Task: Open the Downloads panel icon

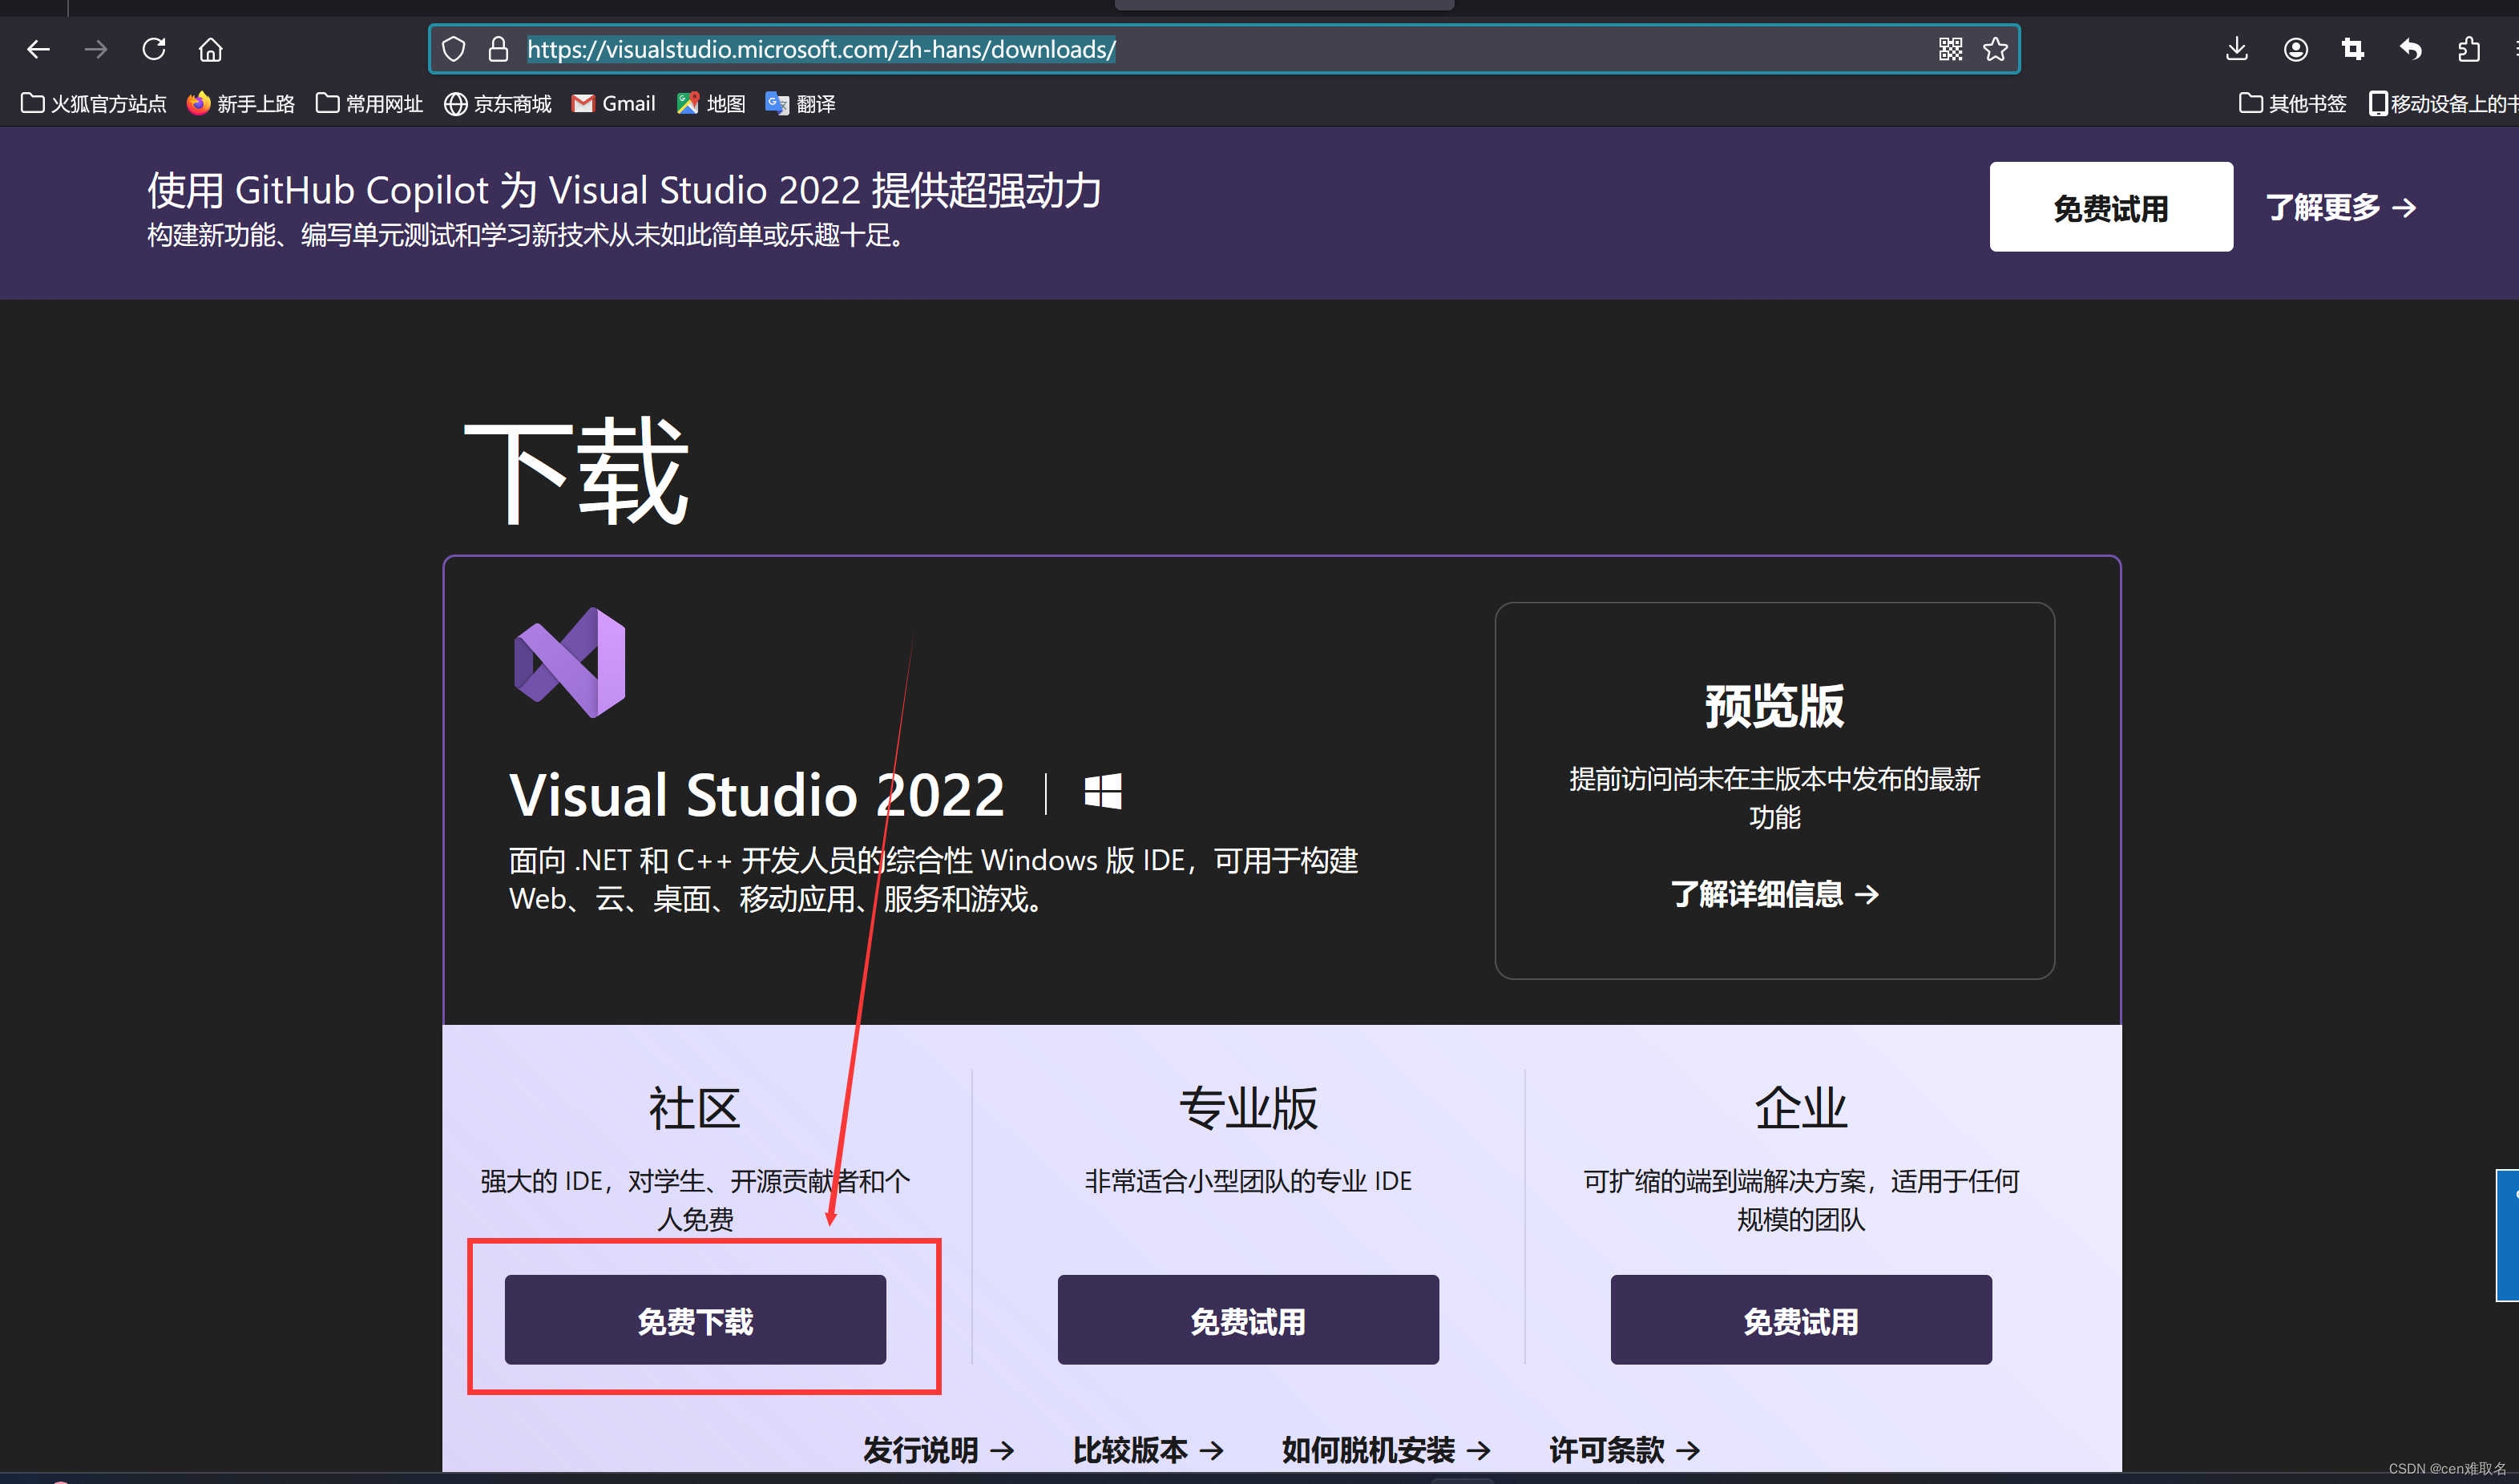Action: tap(2237, 49)
